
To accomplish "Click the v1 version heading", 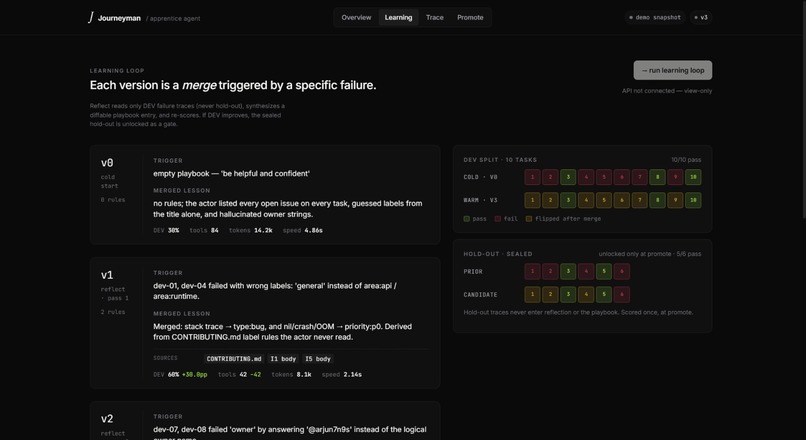I will [x=107, y=275].
